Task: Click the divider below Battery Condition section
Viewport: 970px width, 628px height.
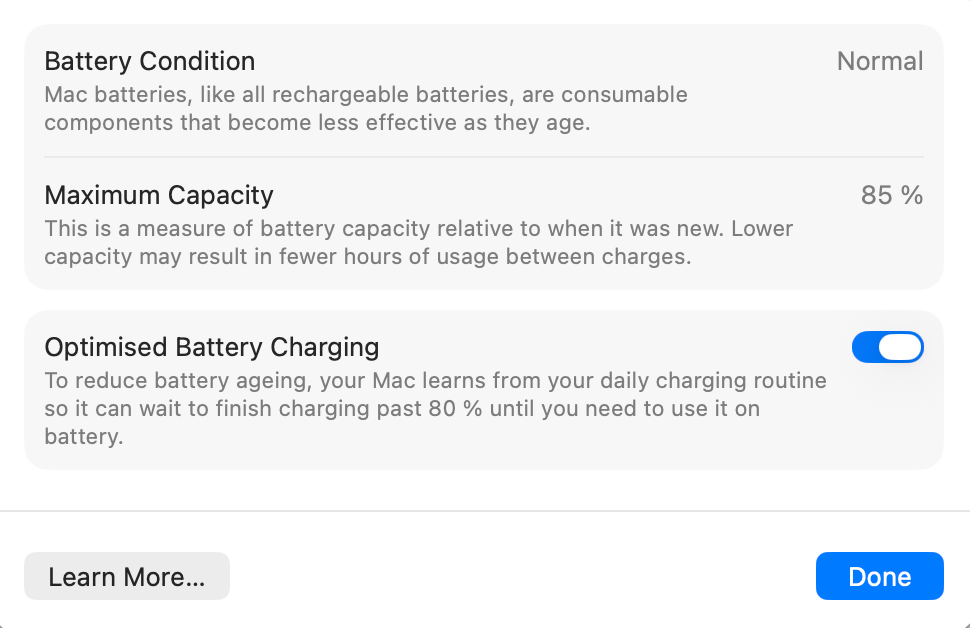Action: (484, 157)
